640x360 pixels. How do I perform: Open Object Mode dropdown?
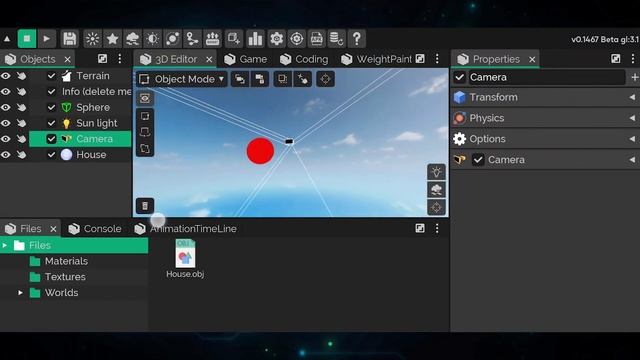click(x=182, y=79)
